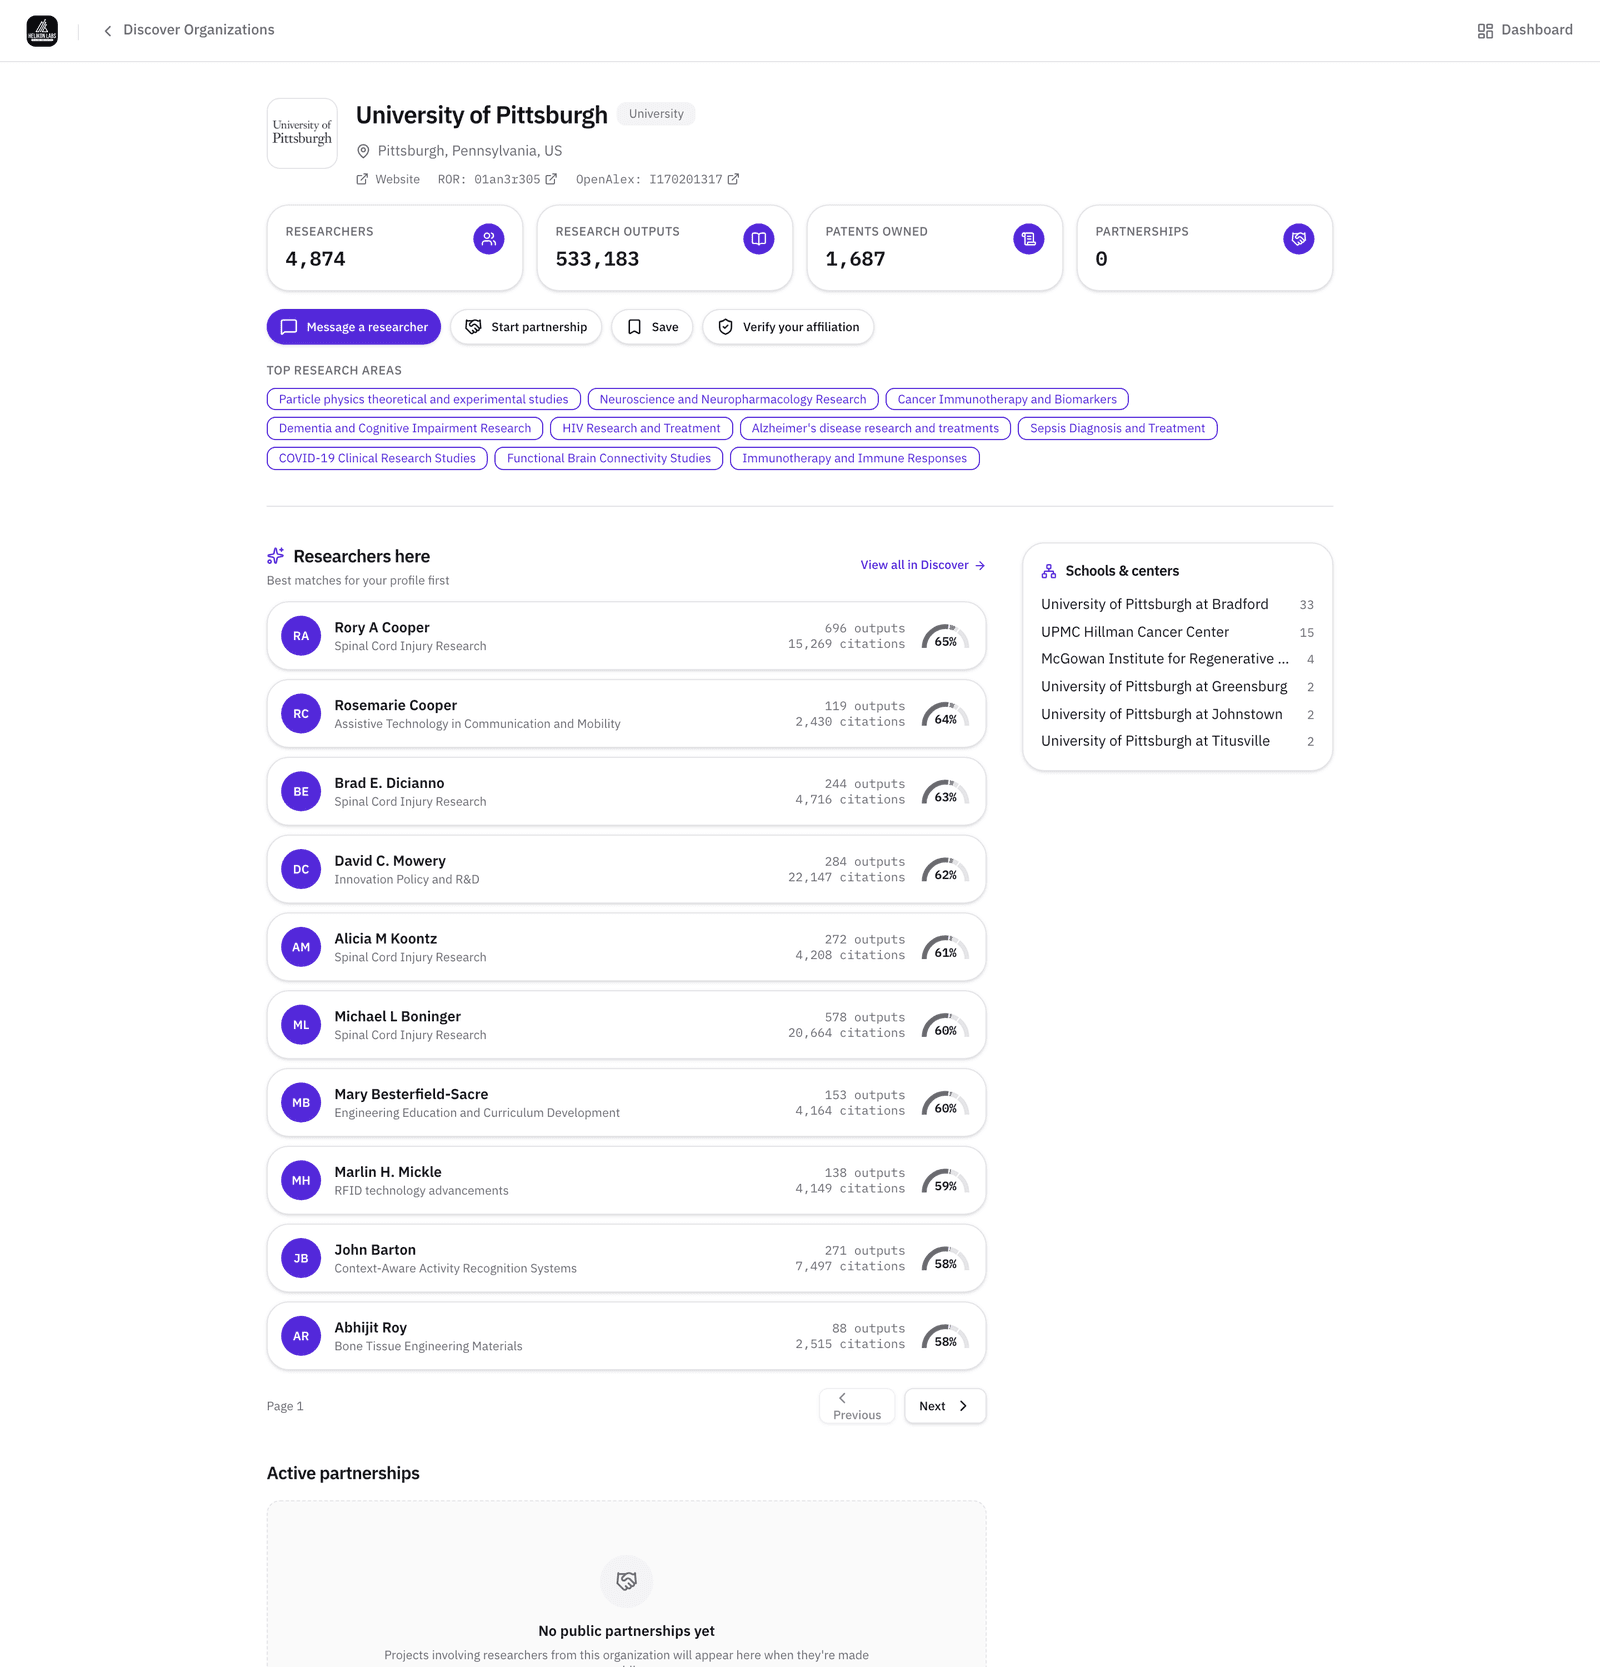
Task: Click the ML avatar icon
Action: (x=301, y=1025)
